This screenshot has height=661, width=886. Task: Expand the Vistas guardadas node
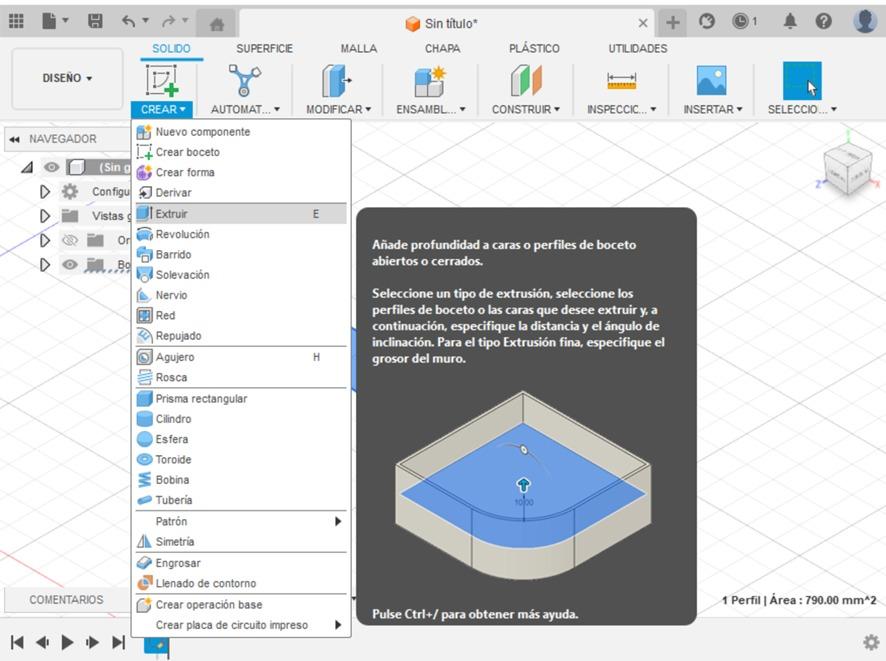coord(45,216)
